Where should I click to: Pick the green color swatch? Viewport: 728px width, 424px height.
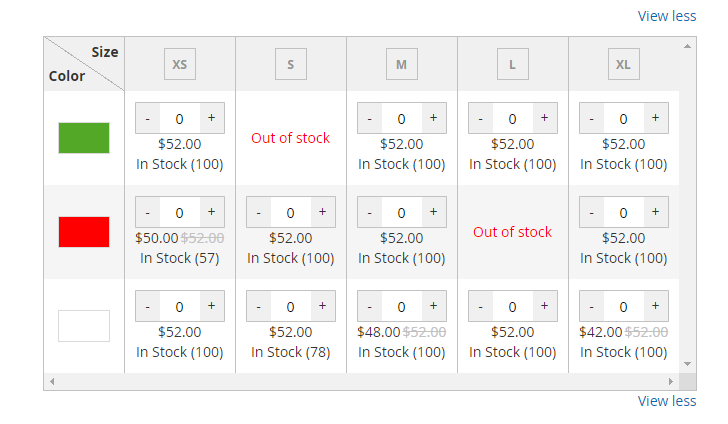84,138
